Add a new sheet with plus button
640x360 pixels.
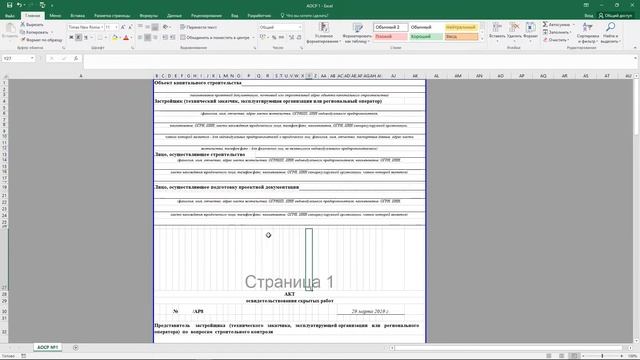point(76,347)
